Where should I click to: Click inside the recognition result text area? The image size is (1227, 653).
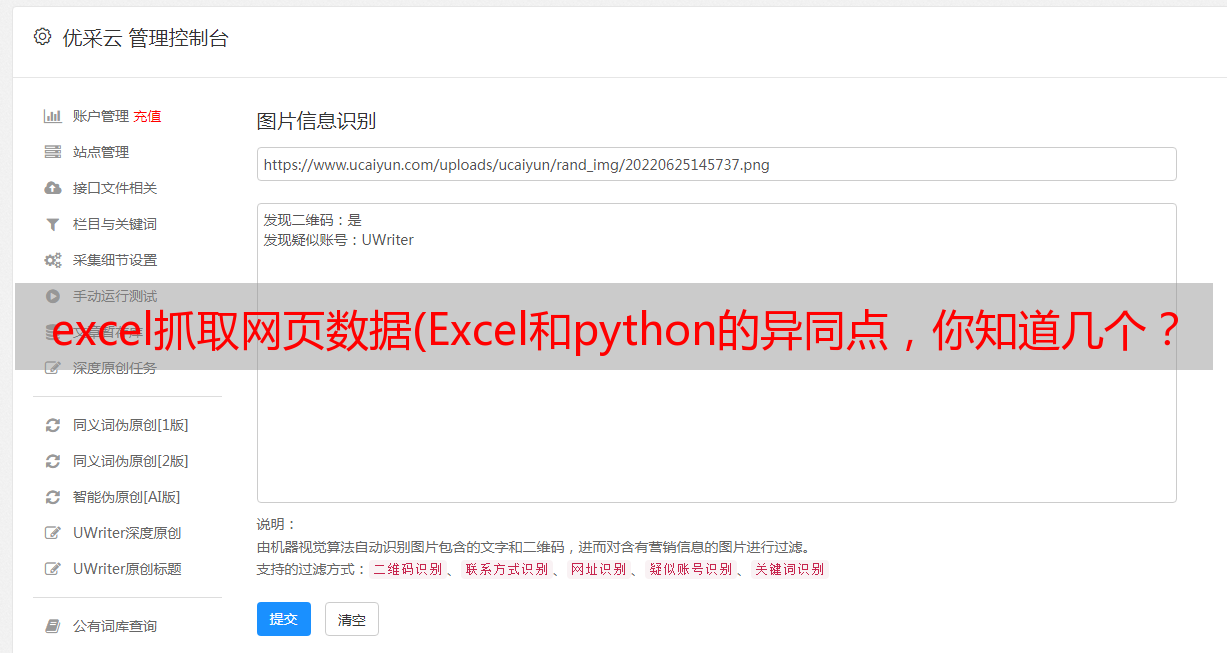(x=716, y=353)
